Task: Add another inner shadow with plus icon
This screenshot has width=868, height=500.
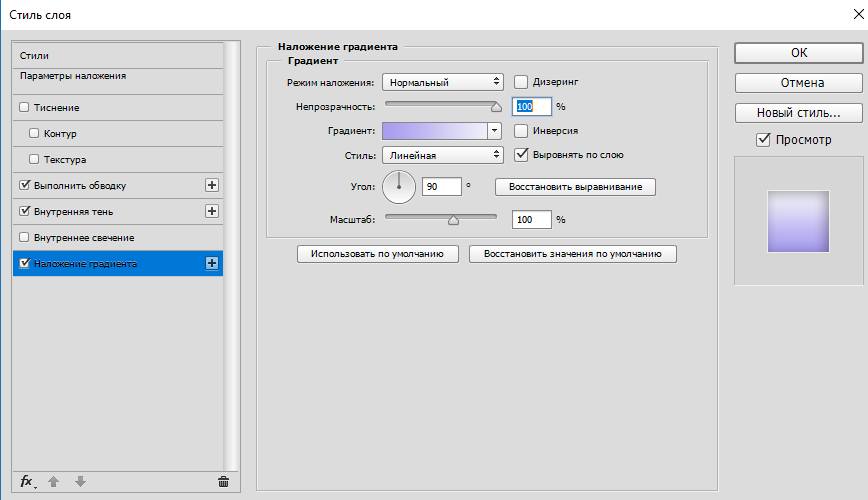Action: (211, 211)
